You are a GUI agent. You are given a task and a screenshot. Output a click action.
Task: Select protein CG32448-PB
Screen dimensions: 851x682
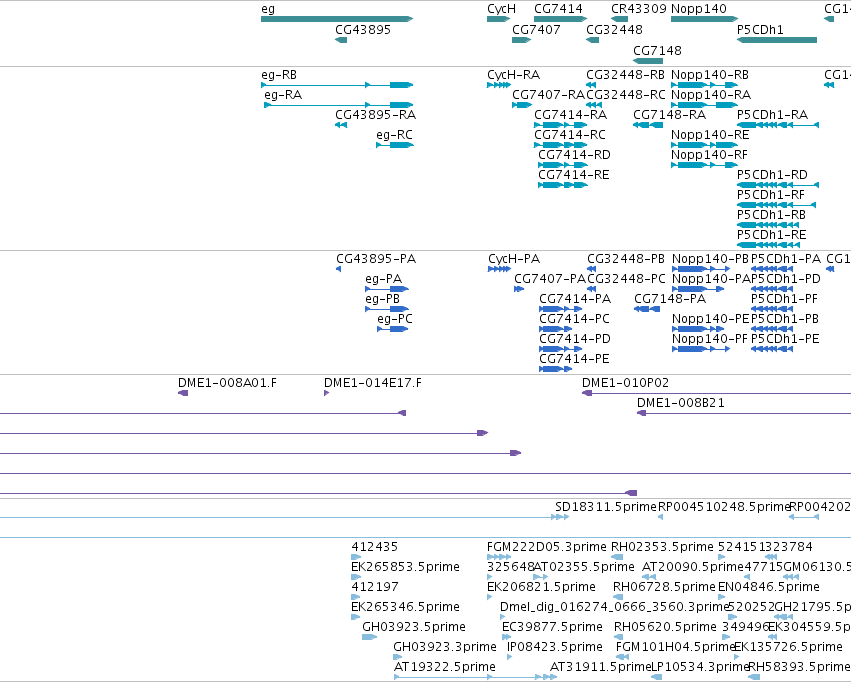626,259
